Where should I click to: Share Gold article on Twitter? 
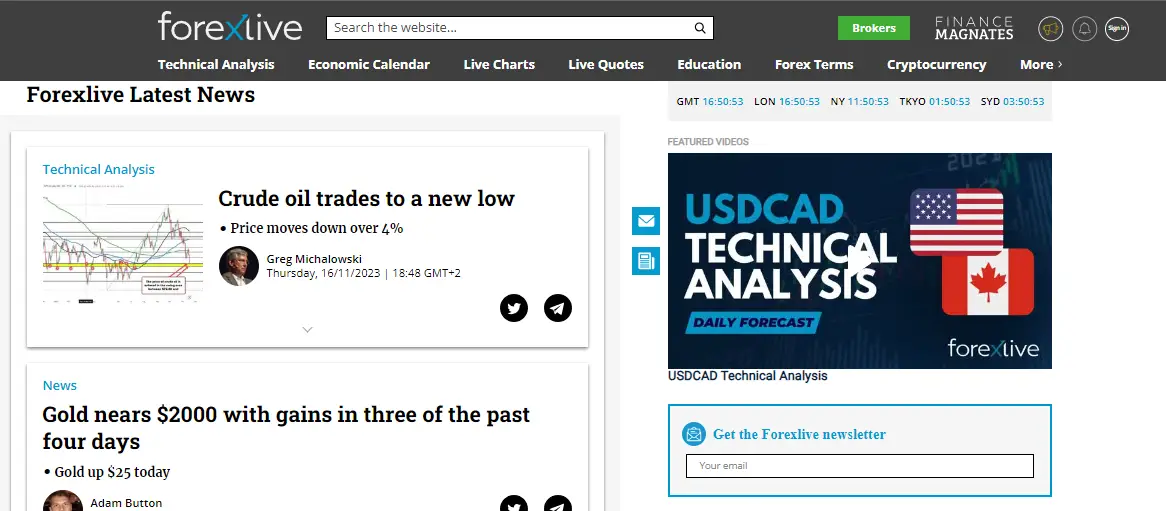tap(514, 504)
